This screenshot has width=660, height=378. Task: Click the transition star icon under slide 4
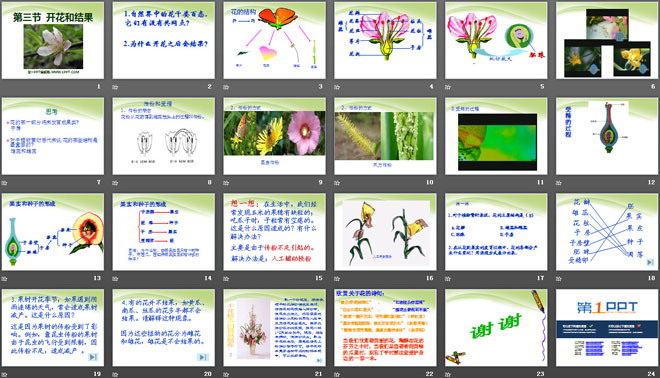coord(337,87)
